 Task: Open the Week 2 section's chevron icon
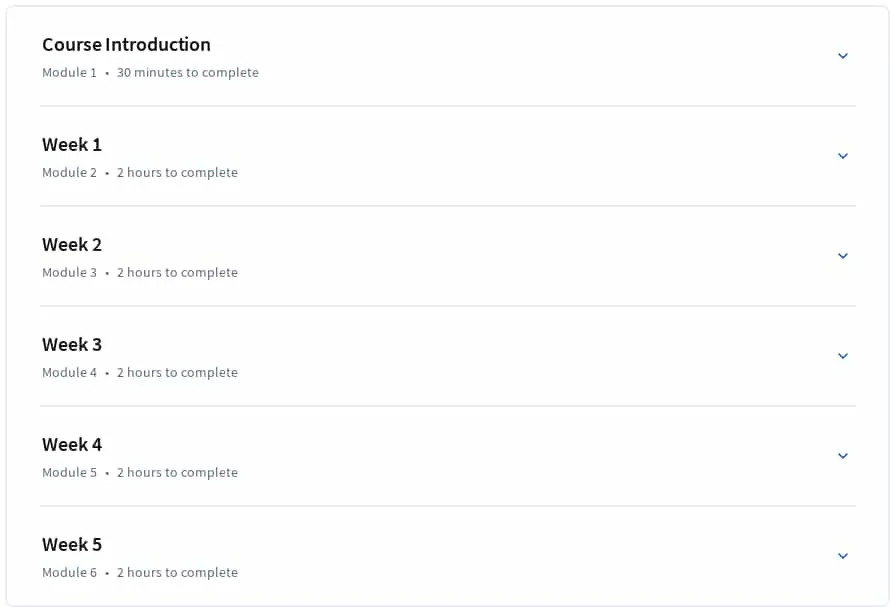pyautogui.click(x=843, y=256)
